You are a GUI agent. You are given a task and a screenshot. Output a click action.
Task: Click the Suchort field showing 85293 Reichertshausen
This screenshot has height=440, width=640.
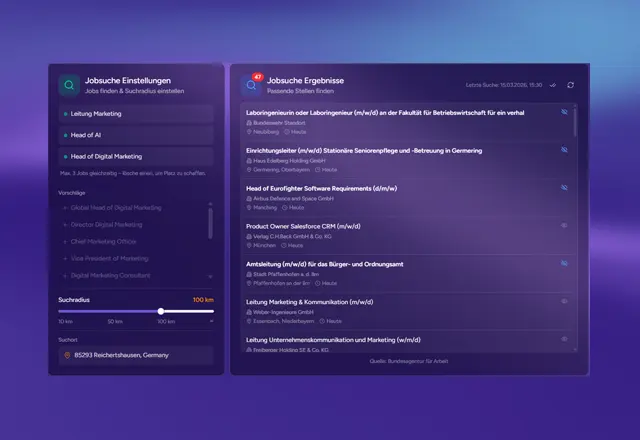(x=135, y=355)
